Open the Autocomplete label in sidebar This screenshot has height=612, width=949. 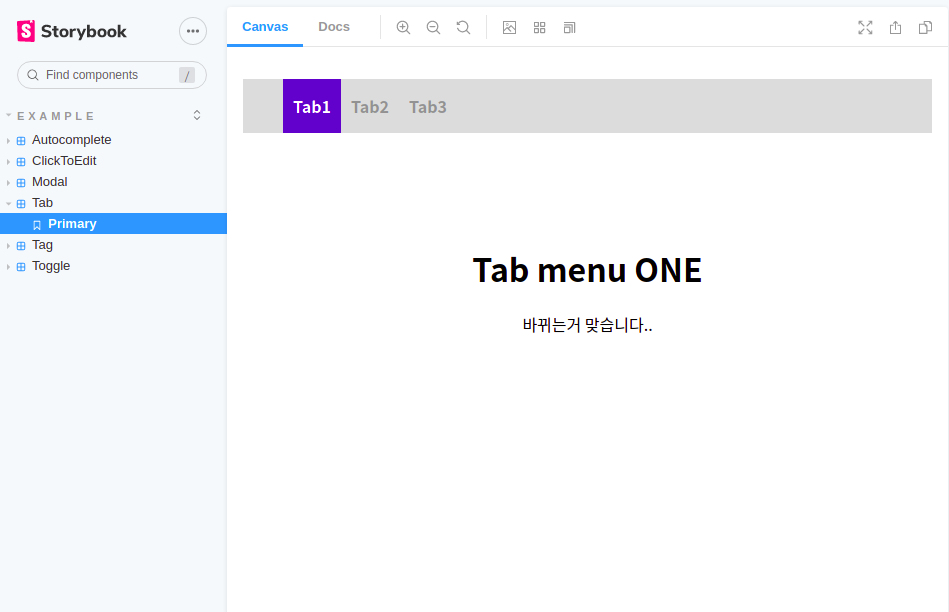(x=71, y=140)
